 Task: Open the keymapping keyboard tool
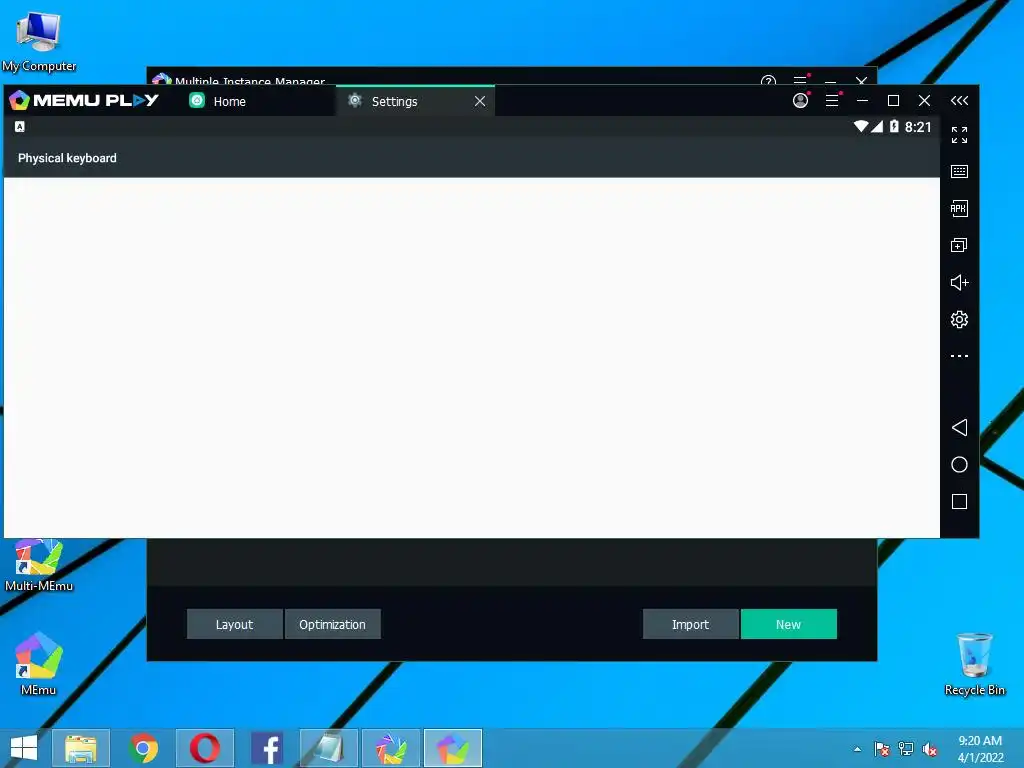[959, 172]
